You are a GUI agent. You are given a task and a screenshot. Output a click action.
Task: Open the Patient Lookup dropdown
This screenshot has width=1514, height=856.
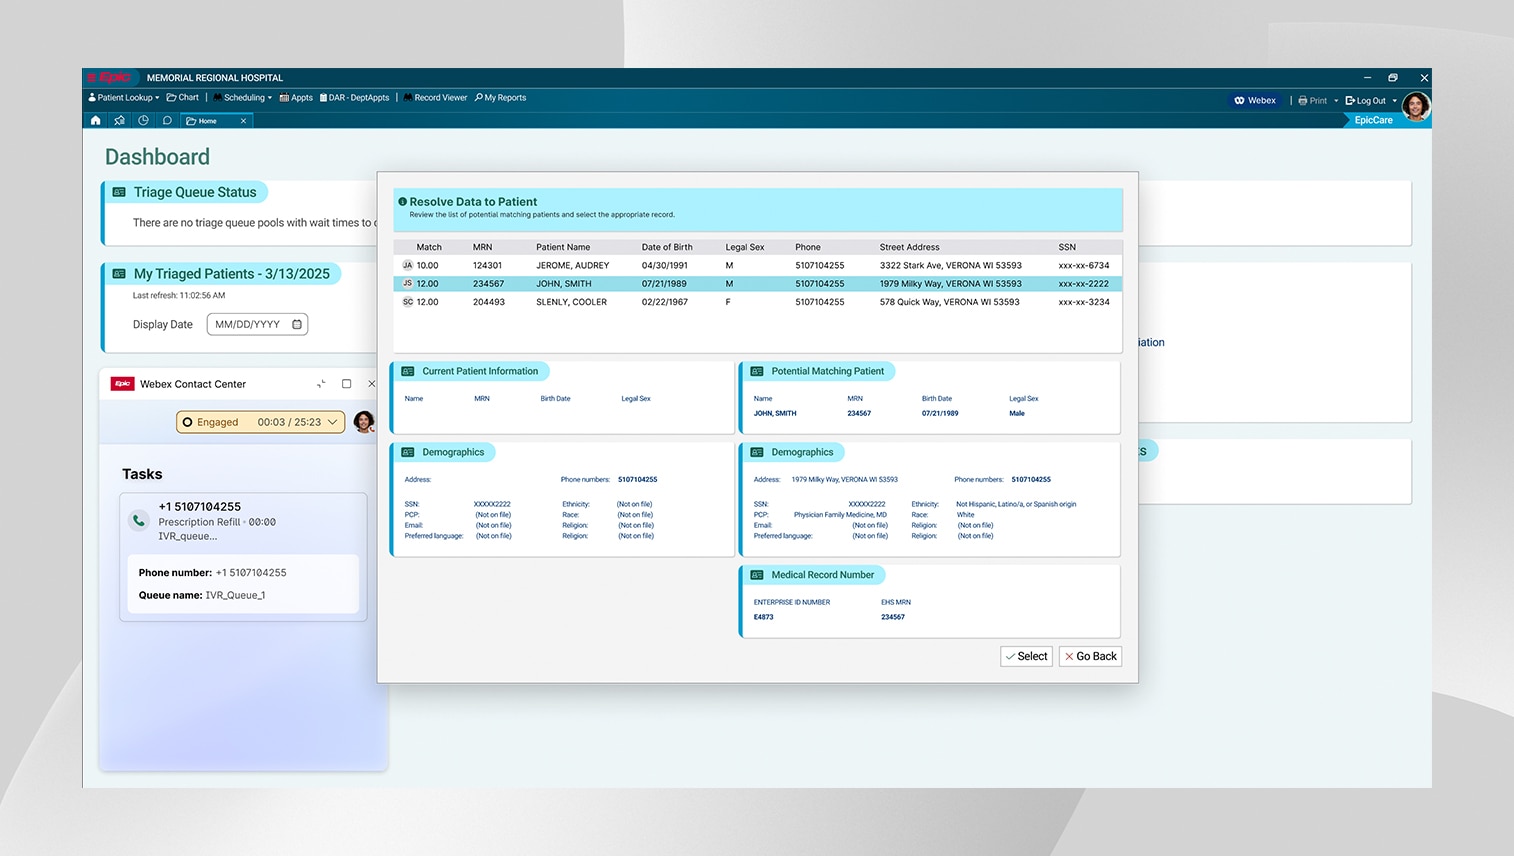point(124,98)
